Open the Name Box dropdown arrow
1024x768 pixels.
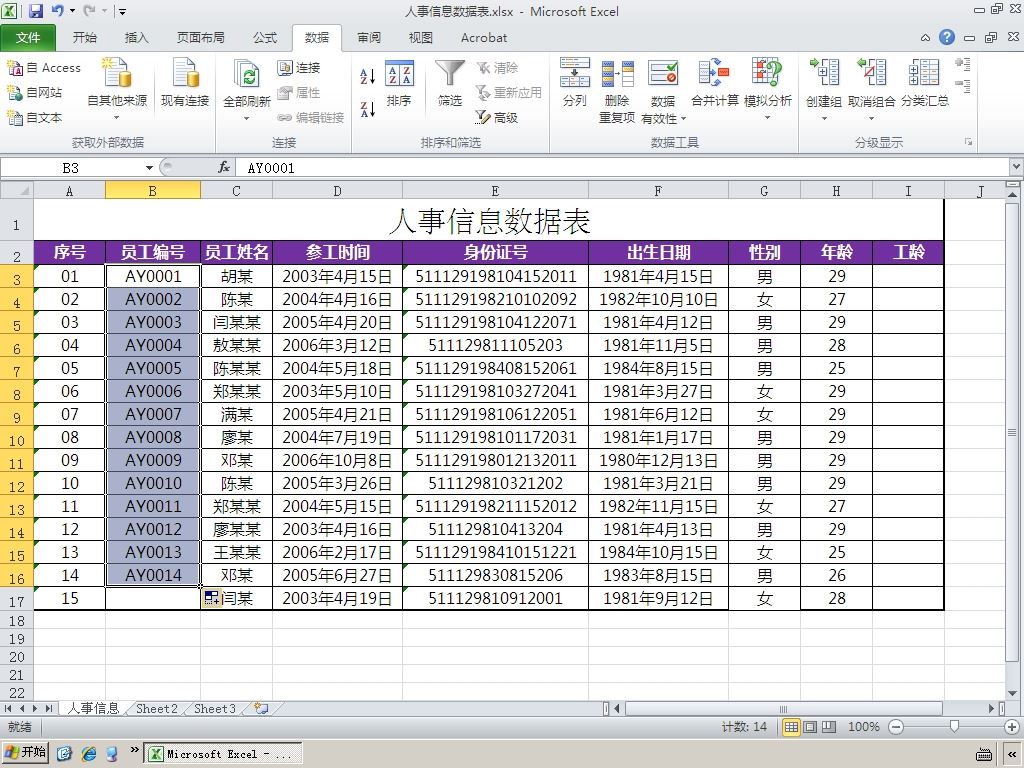tap(150, 168)
